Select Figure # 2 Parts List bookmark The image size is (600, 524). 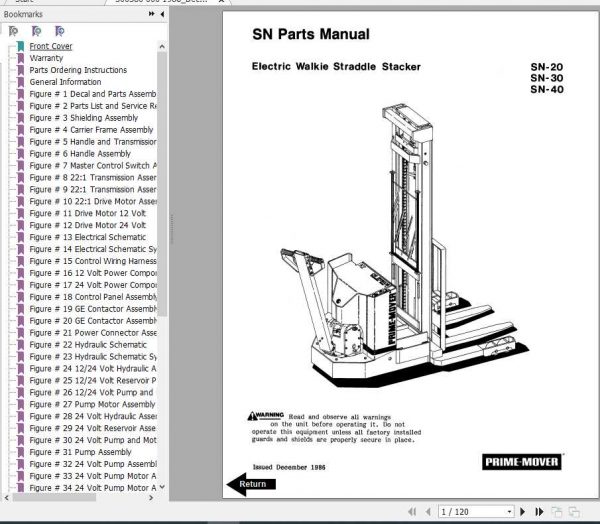click(x=93, y=106)
